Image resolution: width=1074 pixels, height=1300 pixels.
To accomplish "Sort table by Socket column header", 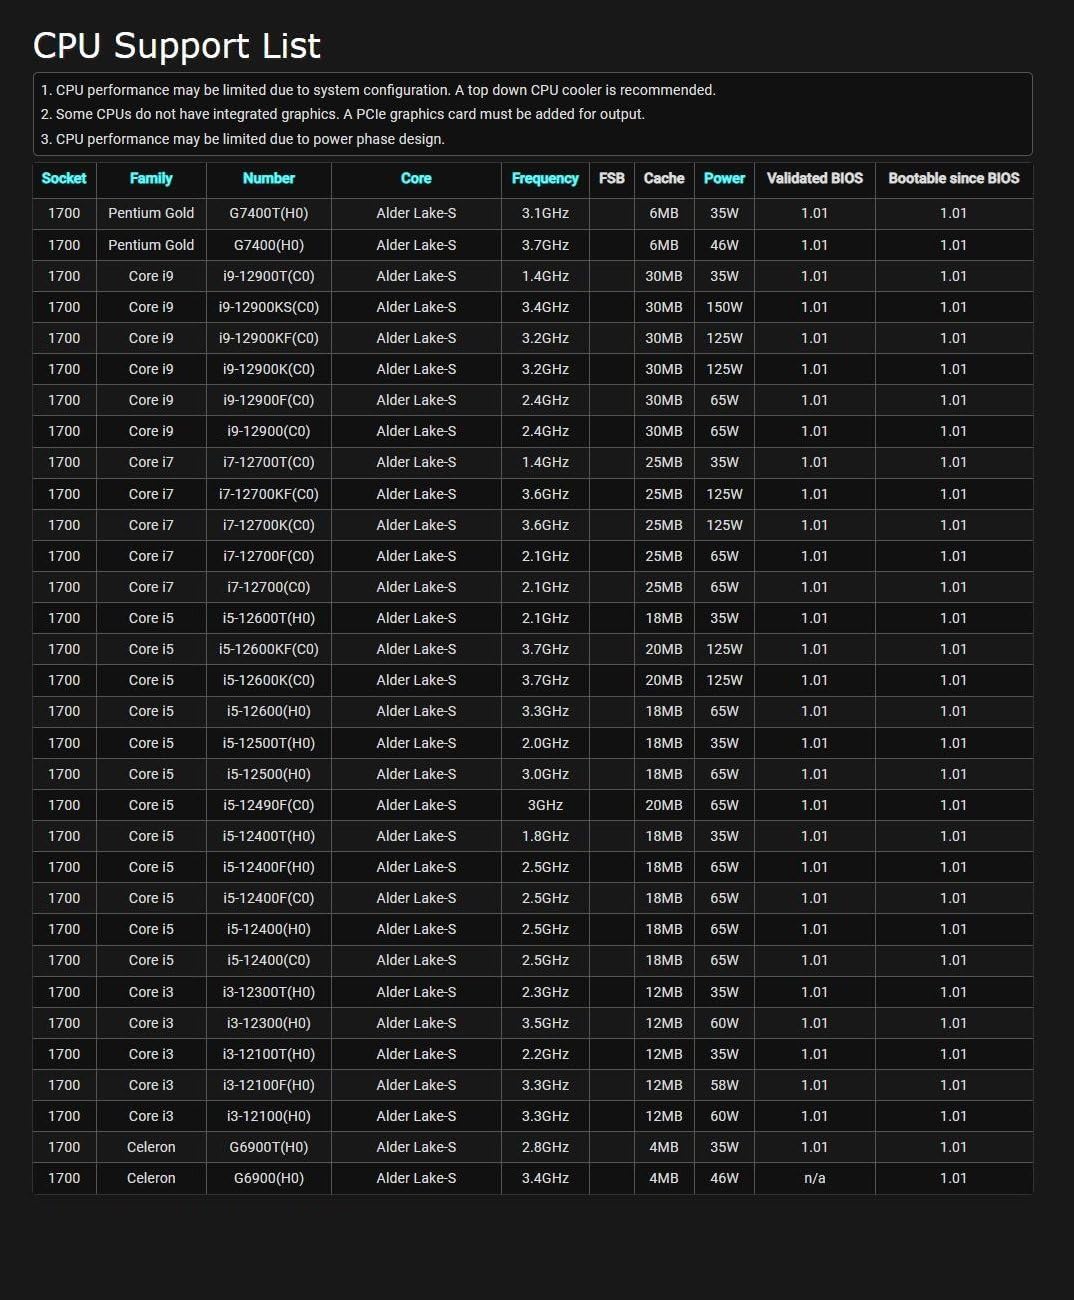I will (x=64, y=178).
